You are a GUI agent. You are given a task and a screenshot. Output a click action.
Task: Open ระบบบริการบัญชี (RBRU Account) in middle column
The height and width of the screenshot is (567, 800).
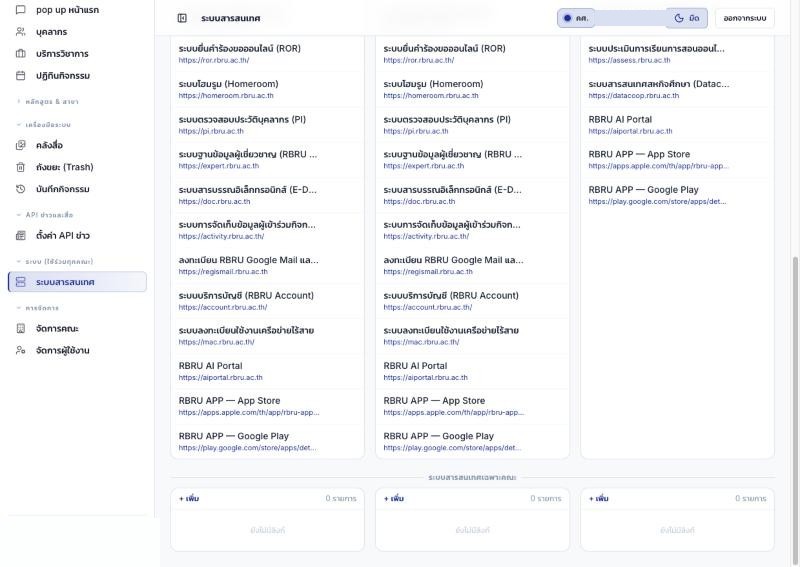pos(472,300)
